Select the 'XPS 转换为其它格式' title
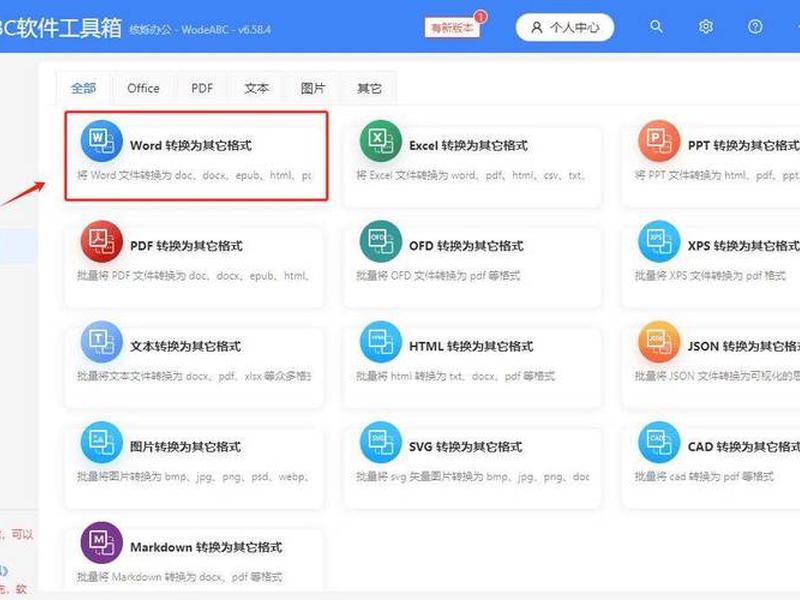Screen dimensions: 800x600 tap(743, 246)
